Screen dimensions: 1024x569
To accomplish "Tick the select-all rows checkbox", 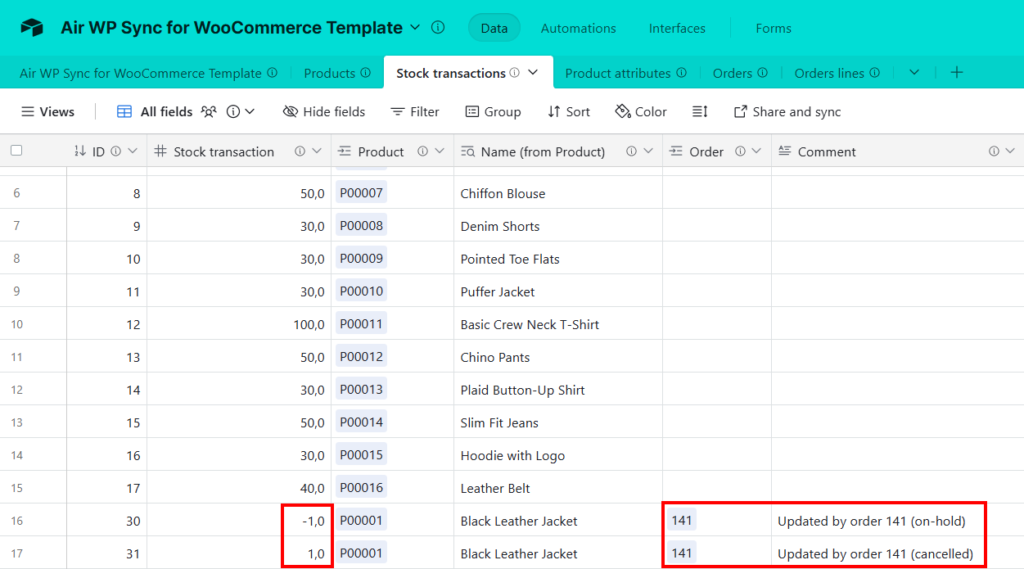I will (16, 151).
